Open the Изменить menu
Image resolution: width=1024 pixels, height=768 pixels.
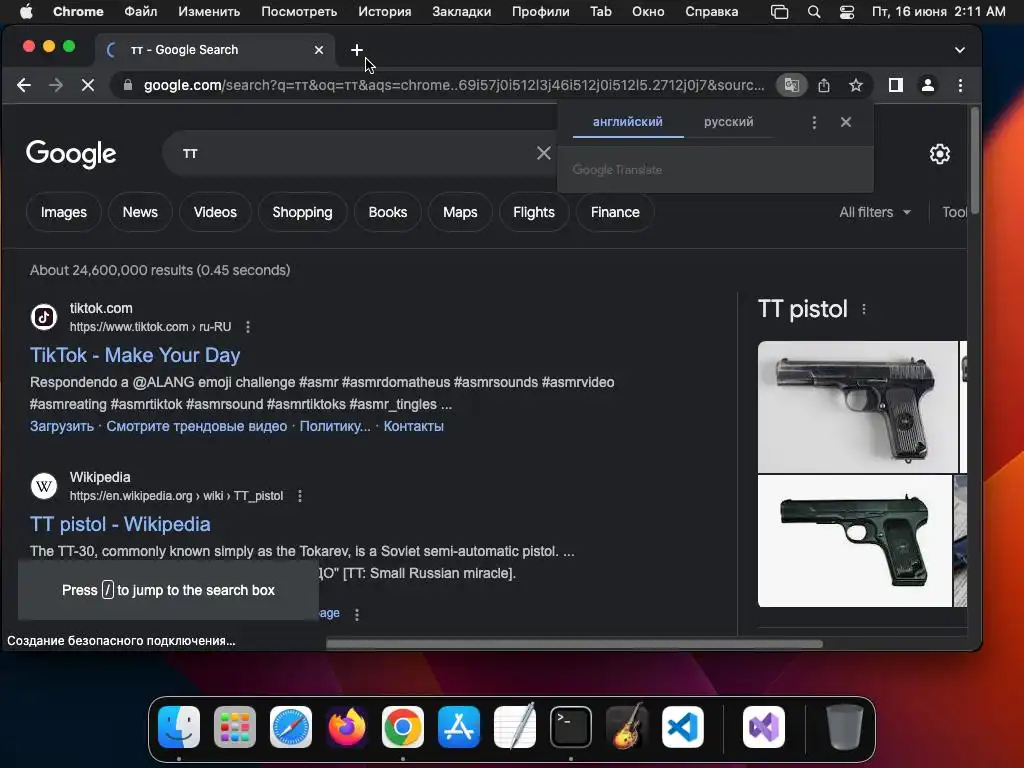209,12
